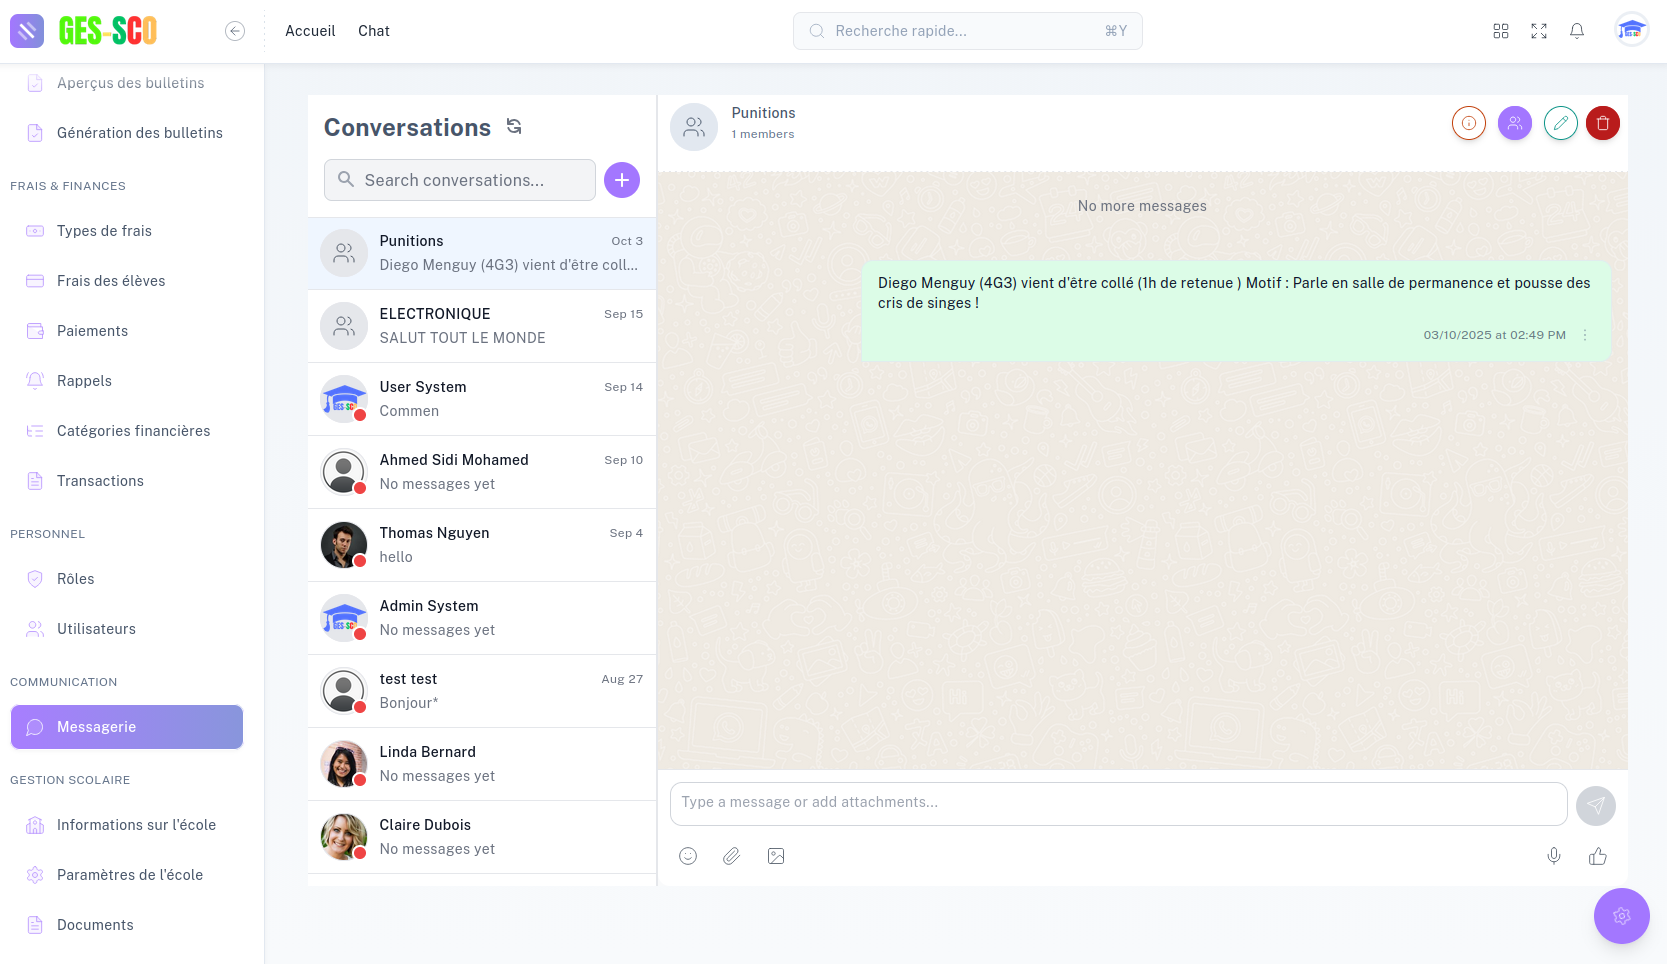The height and width of the screenshot is (964, 1667).
Task: Open the apps grid icon
Action: click(1500, 30)
